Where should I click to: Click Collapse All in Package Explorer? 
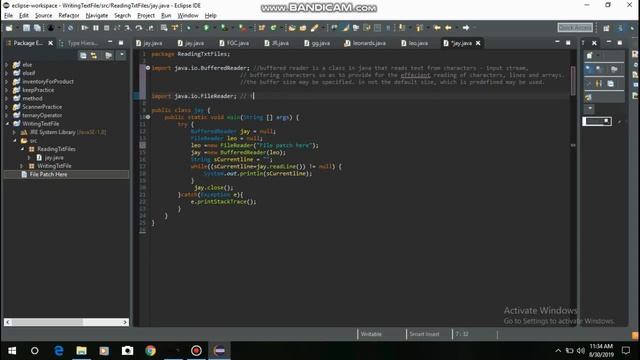tap(83, 56)
